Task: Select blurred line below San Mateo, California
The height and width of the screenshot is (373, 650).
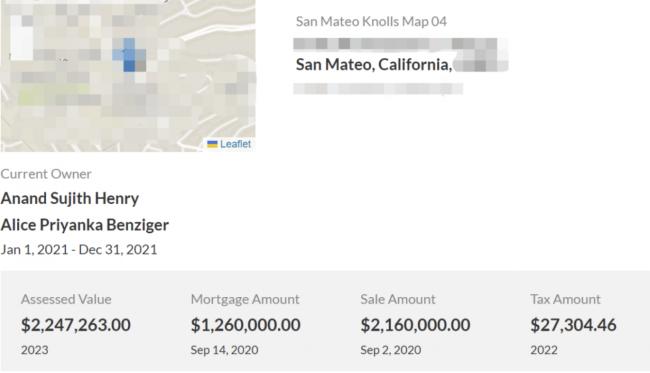Action: [x=378, y=88]
